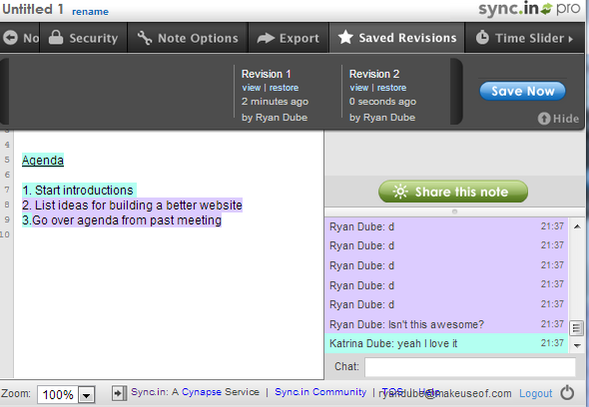Click the Save Now button
This screenshot has height=407, width=589.
coord(523,91)
